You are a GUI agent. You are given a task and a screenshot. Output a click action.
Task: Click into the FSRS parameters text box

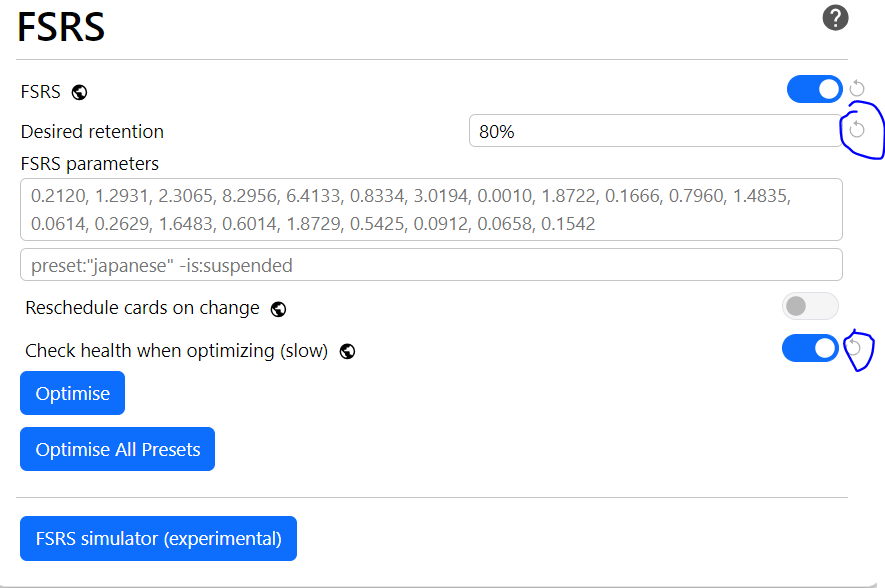[430, 210]
